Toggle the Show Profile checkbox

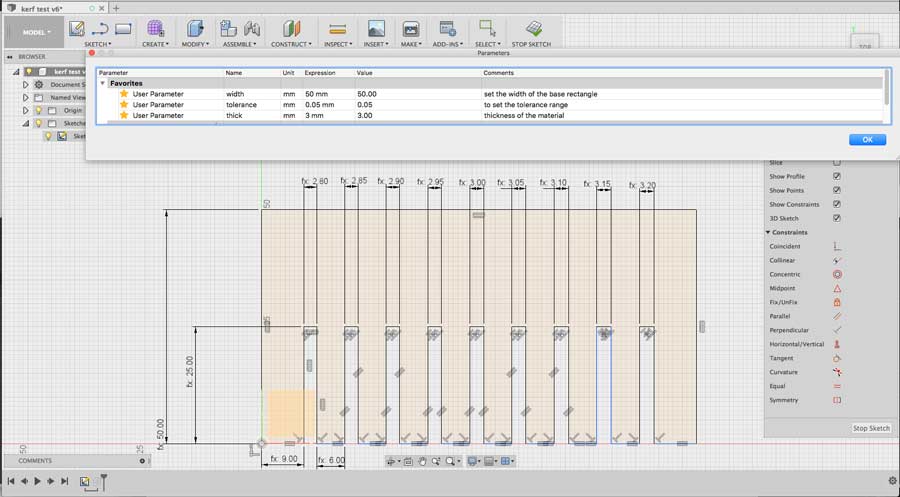pyautogui.click(x=837, y=176)
